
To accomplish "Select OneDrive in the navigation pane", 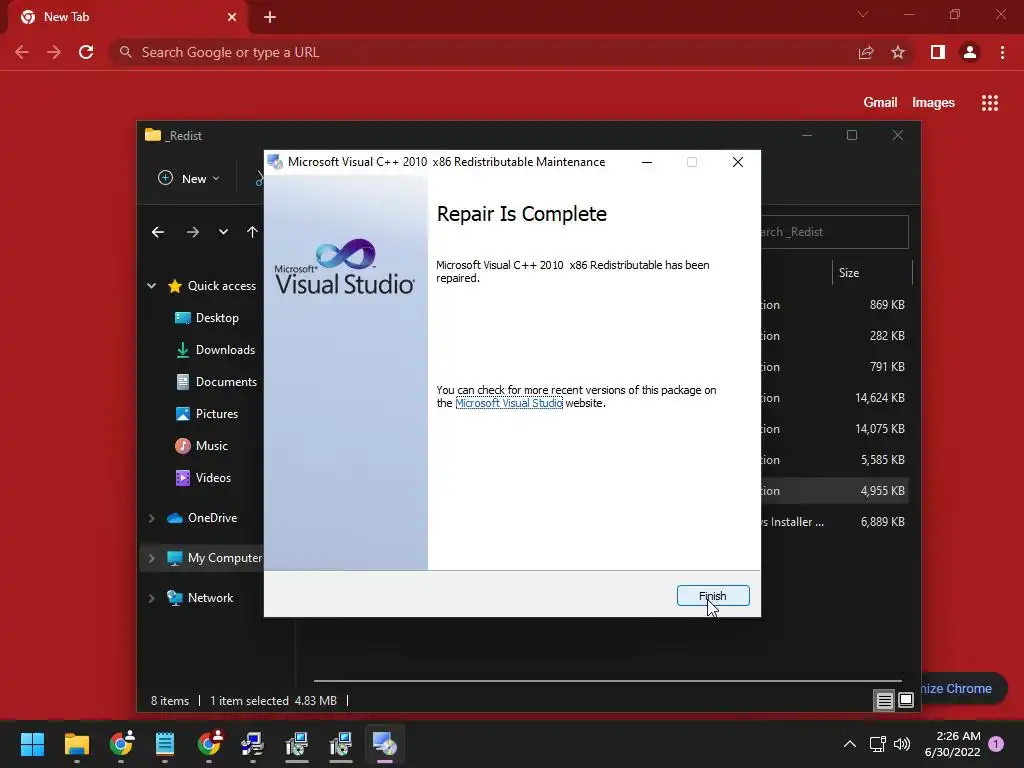I will pos(202,518).
